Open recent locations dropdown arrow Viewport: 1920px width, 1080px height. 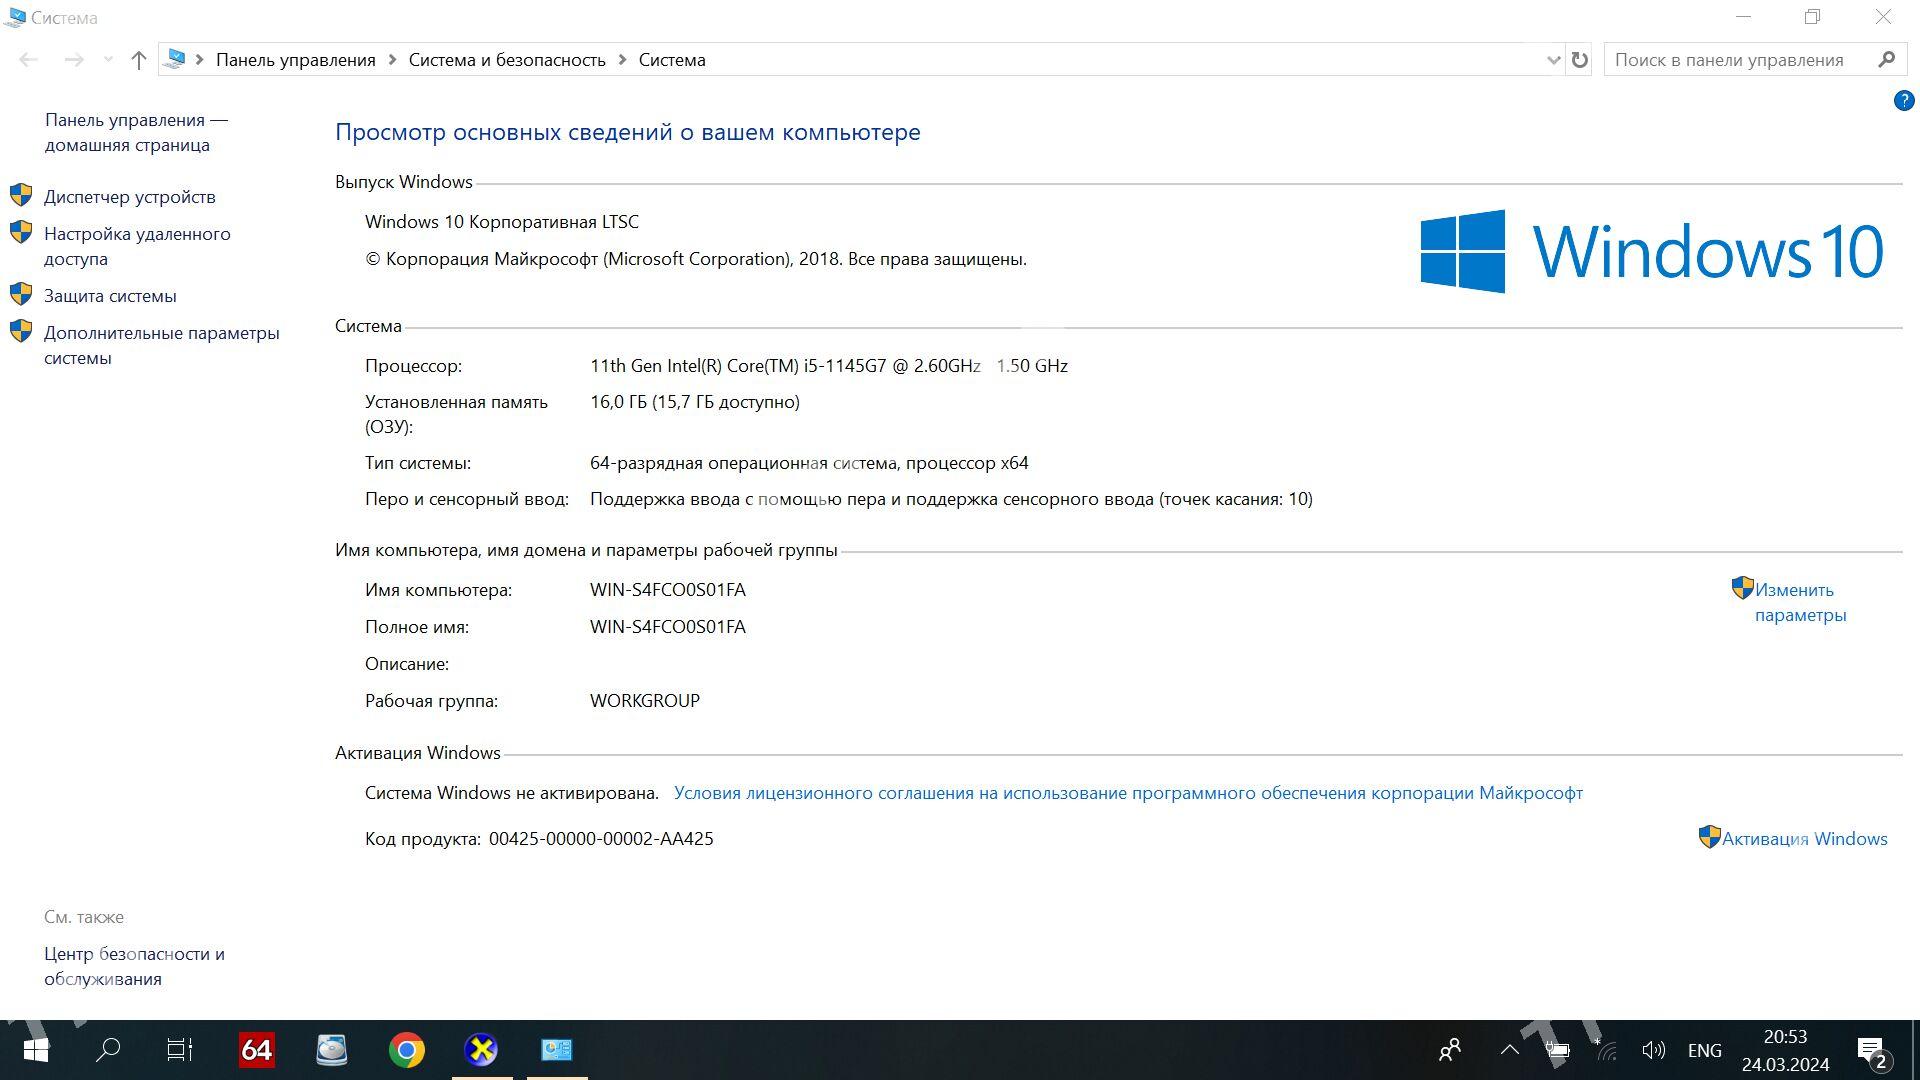[x=108, y=60]
